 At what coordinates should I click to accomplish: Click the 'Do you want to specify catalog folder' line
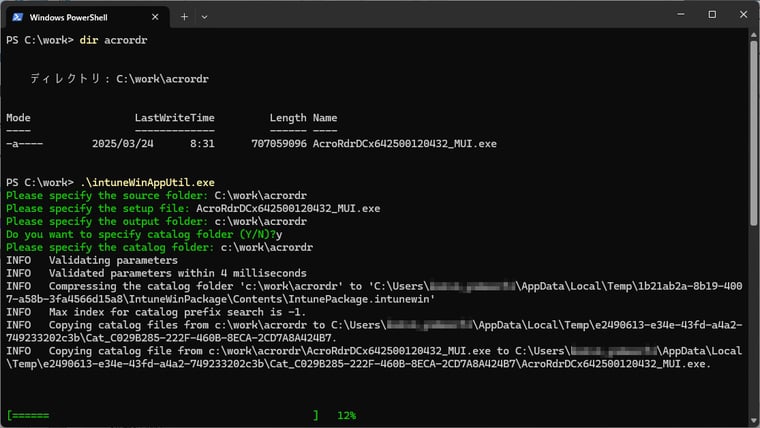pos(144,235)
